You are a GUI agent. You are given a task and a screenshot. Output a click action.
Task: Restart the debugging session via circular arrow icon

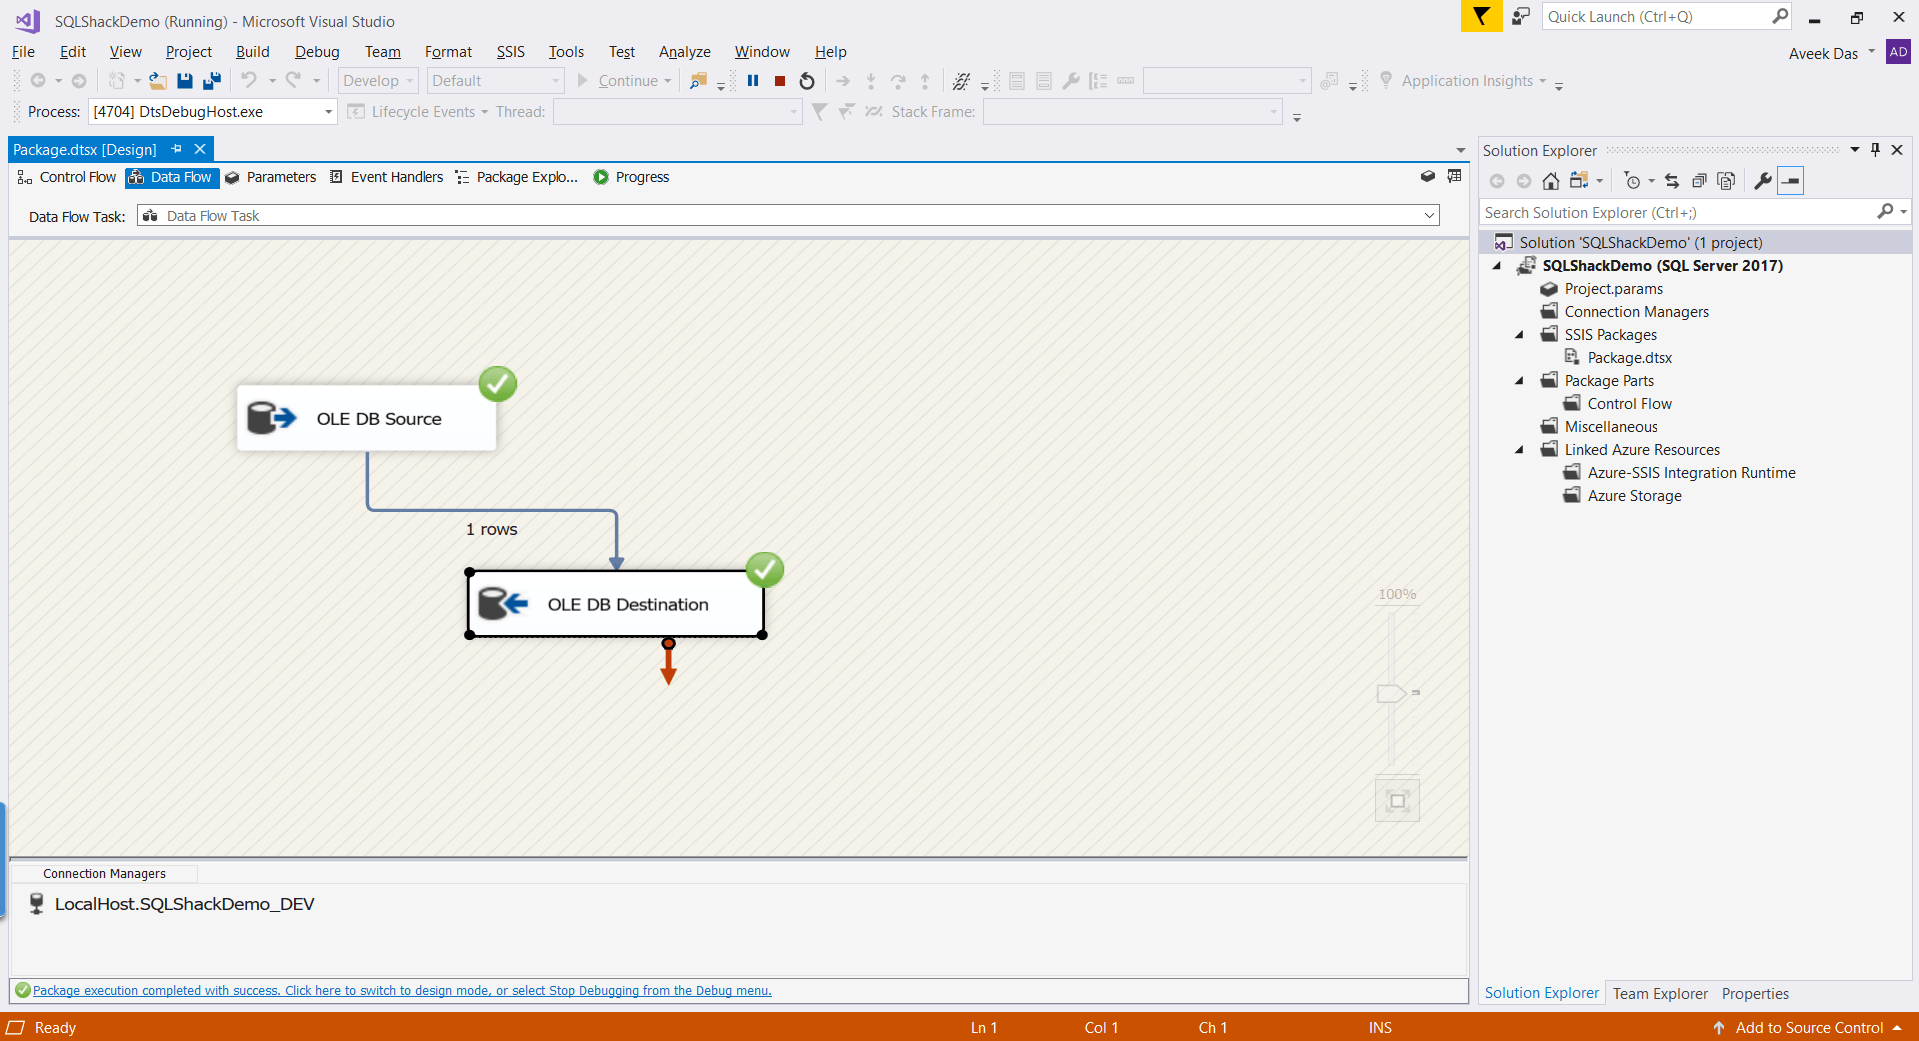[806, 81]
